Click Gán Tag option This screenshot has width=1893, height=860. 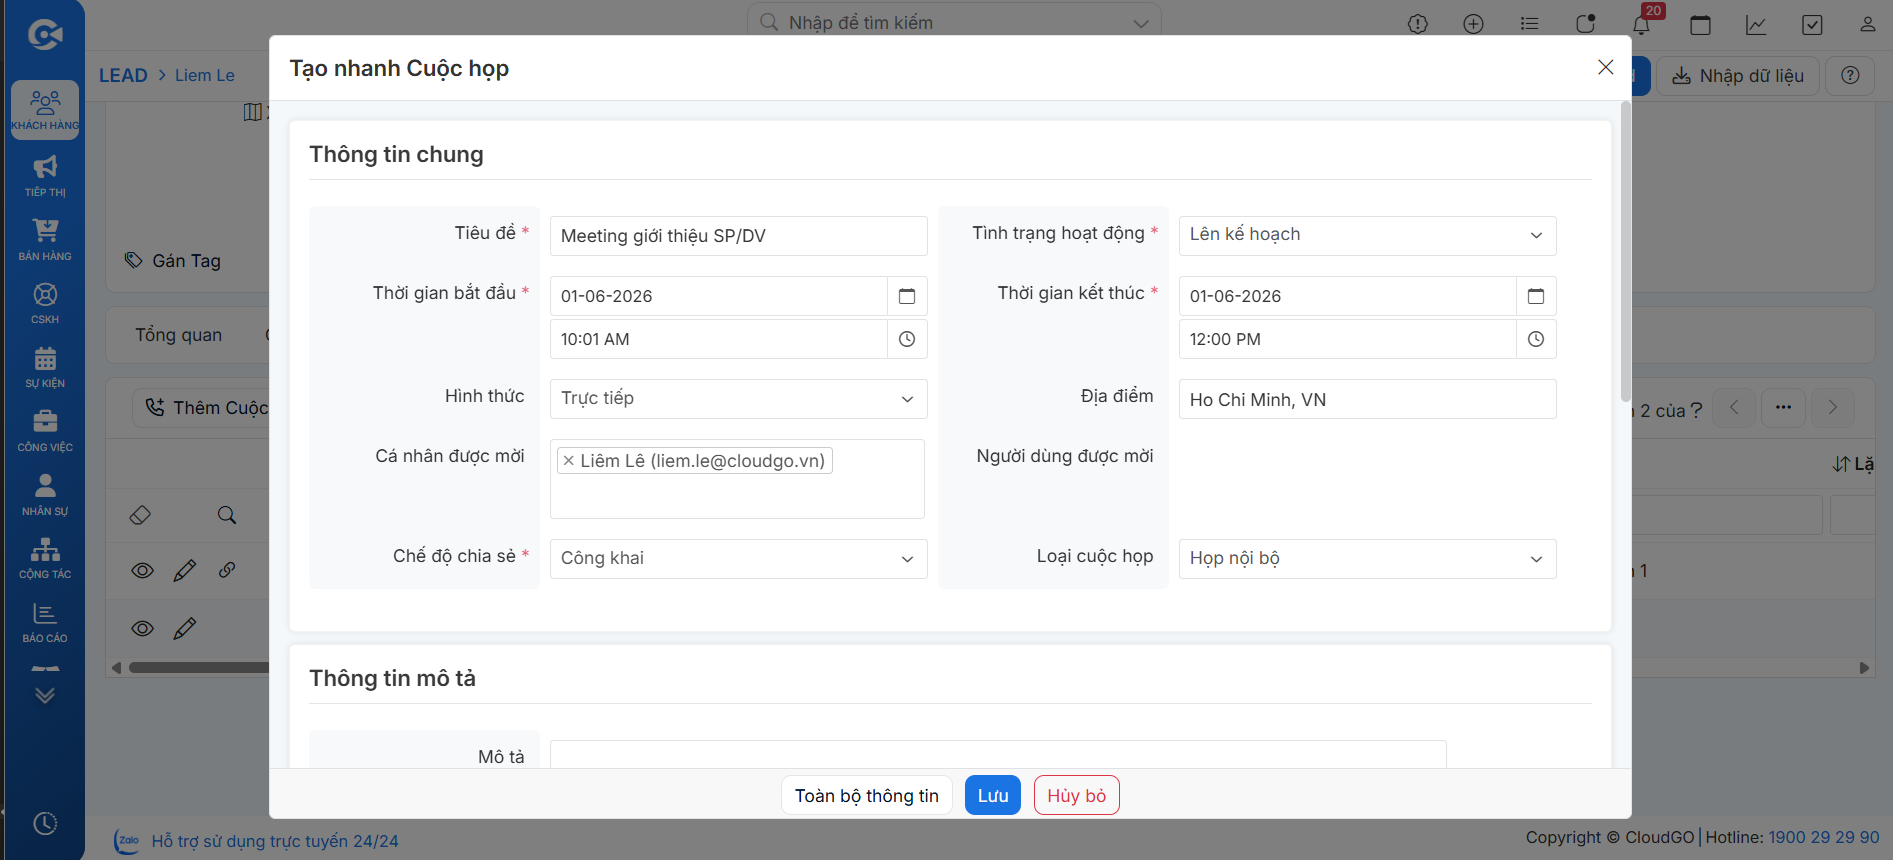(173, 261)
